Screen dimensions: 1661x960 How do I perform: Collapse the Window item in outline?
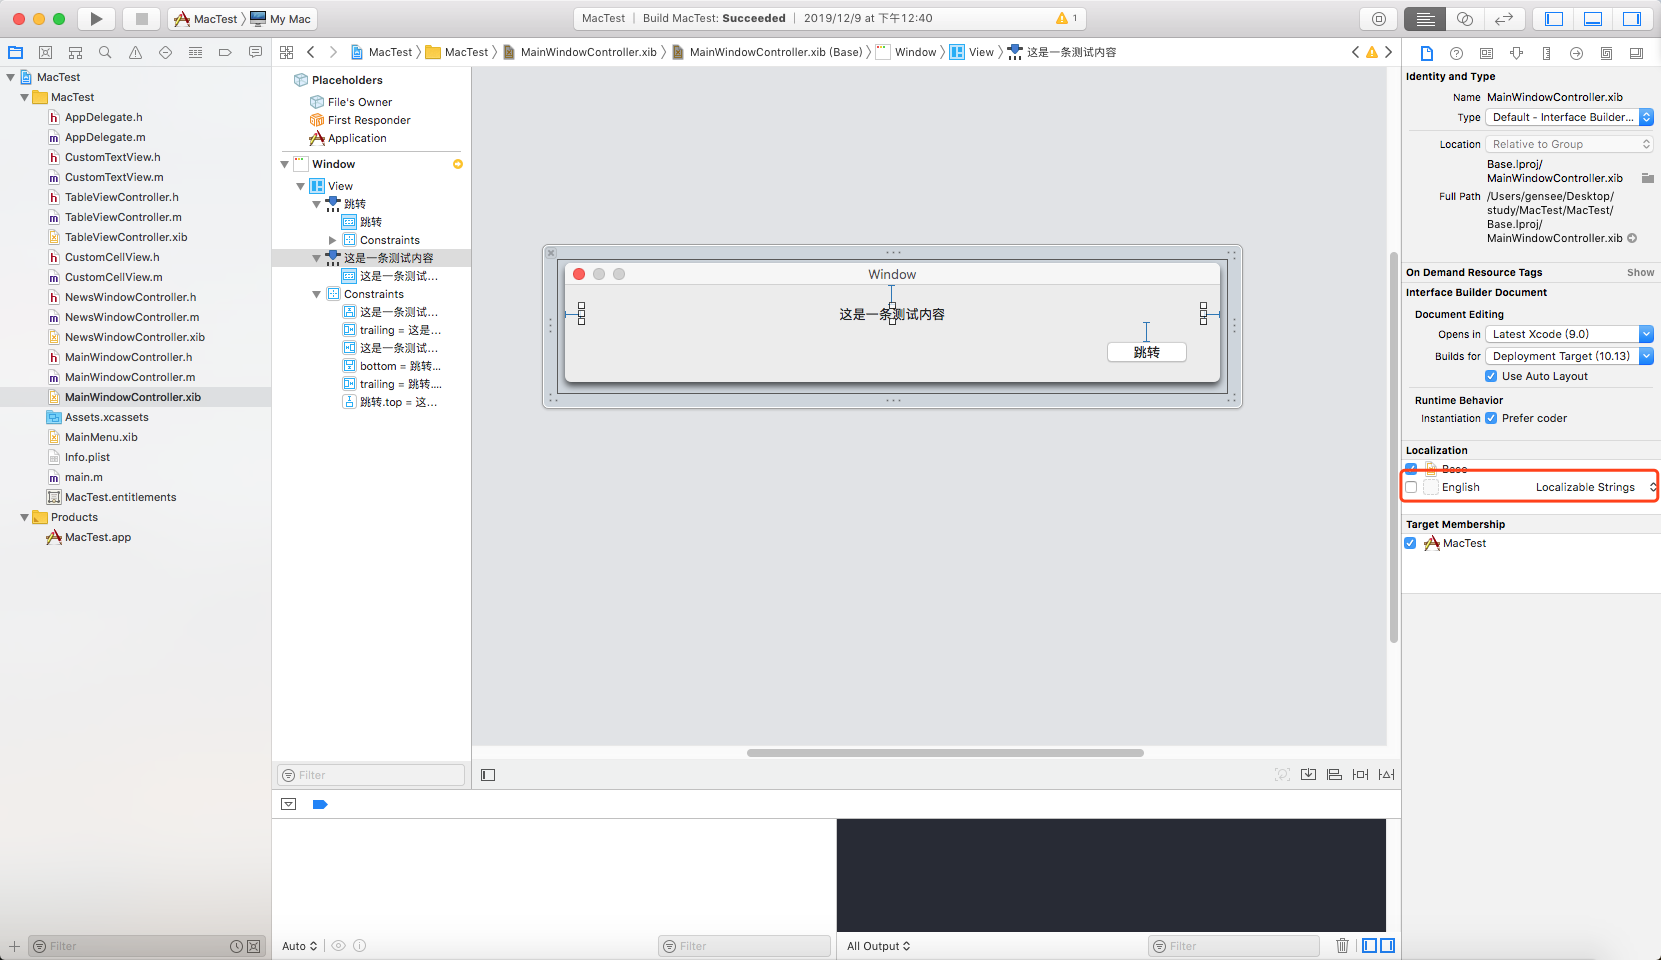click(285, 164)
